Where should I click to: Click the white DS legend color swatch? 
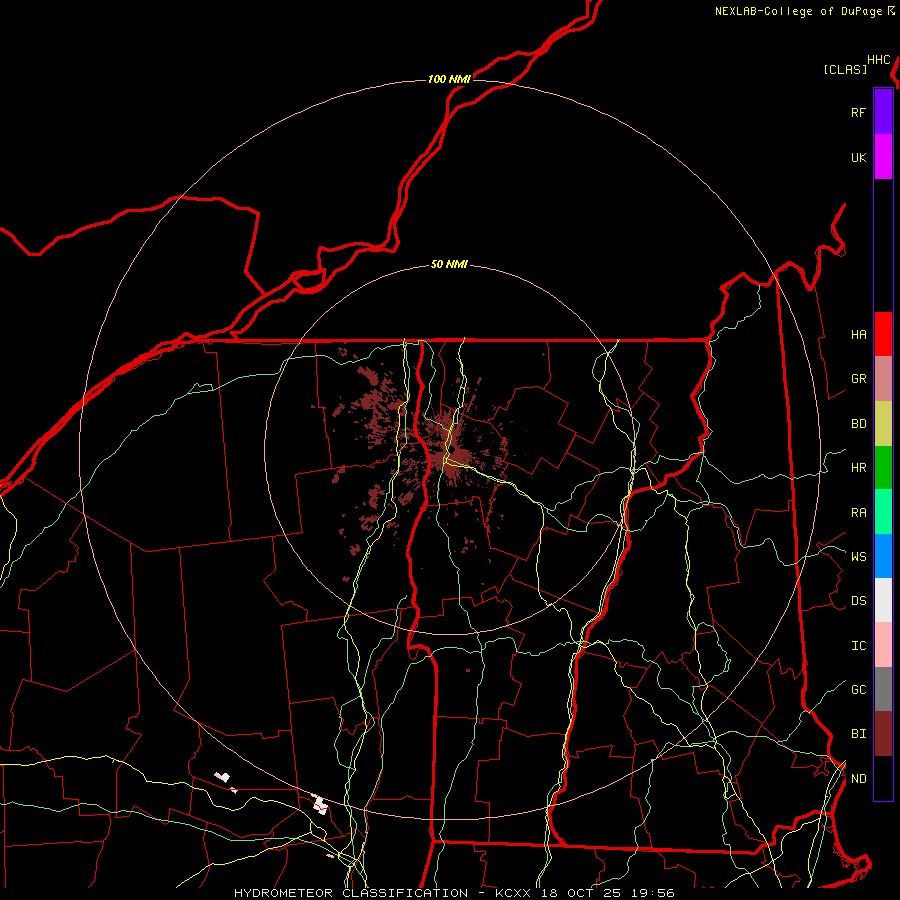coord(883,600)
